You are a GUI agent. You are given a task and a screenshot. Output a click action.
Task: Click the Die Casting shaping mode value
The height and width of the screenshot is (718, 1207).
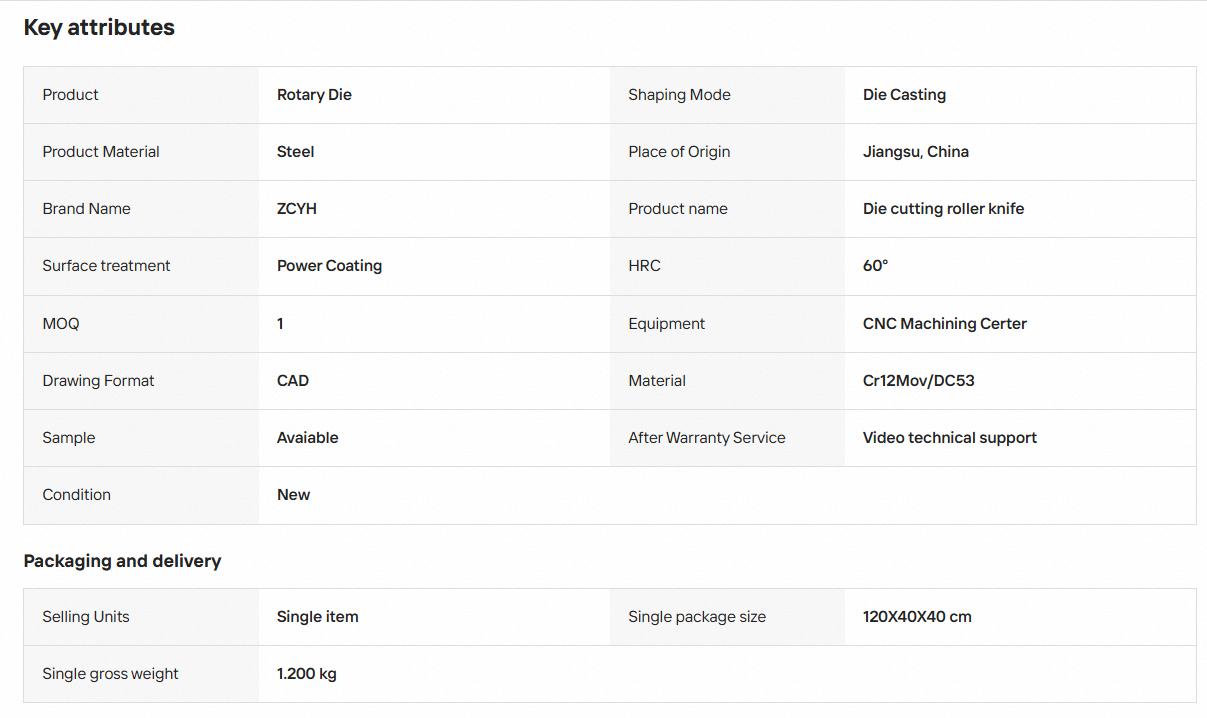pos(904,95)
